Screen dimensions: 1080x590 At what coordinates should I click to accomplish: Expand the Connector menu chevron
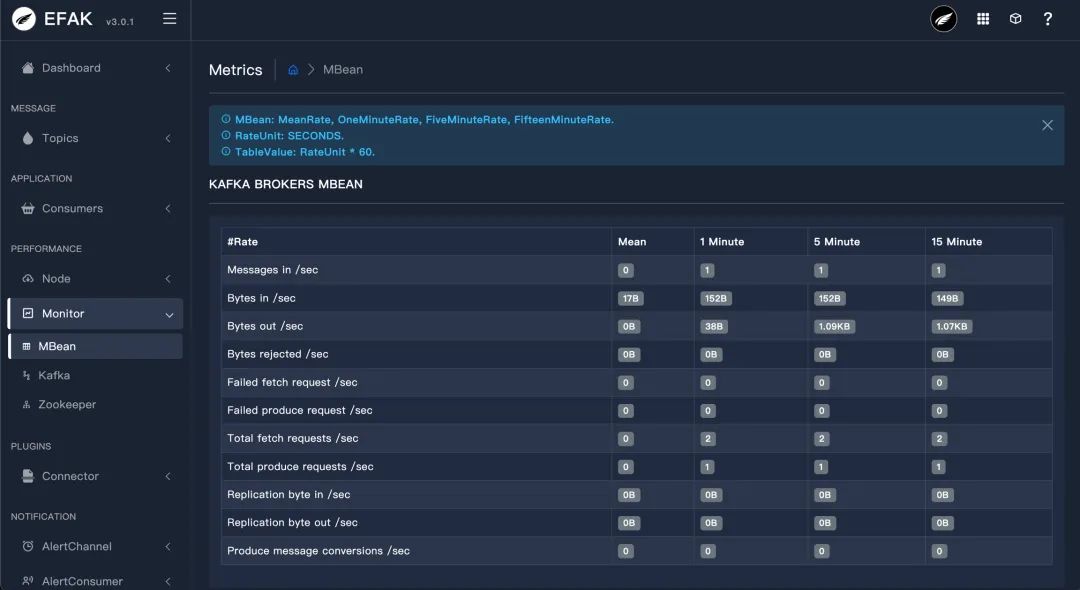coord(168,476)
